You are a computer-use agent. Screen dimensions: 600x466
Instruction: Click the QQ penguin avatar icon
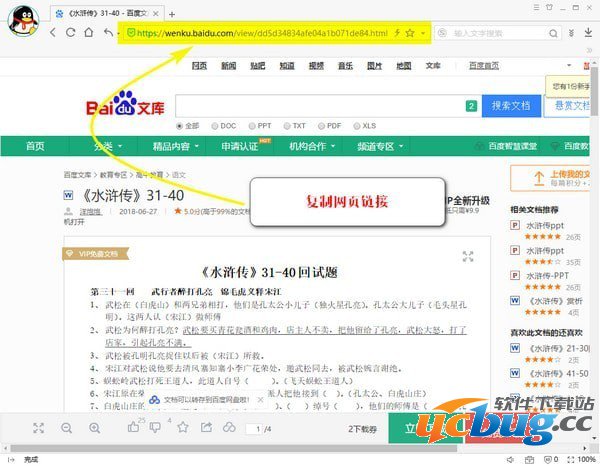tap(23, 21)
